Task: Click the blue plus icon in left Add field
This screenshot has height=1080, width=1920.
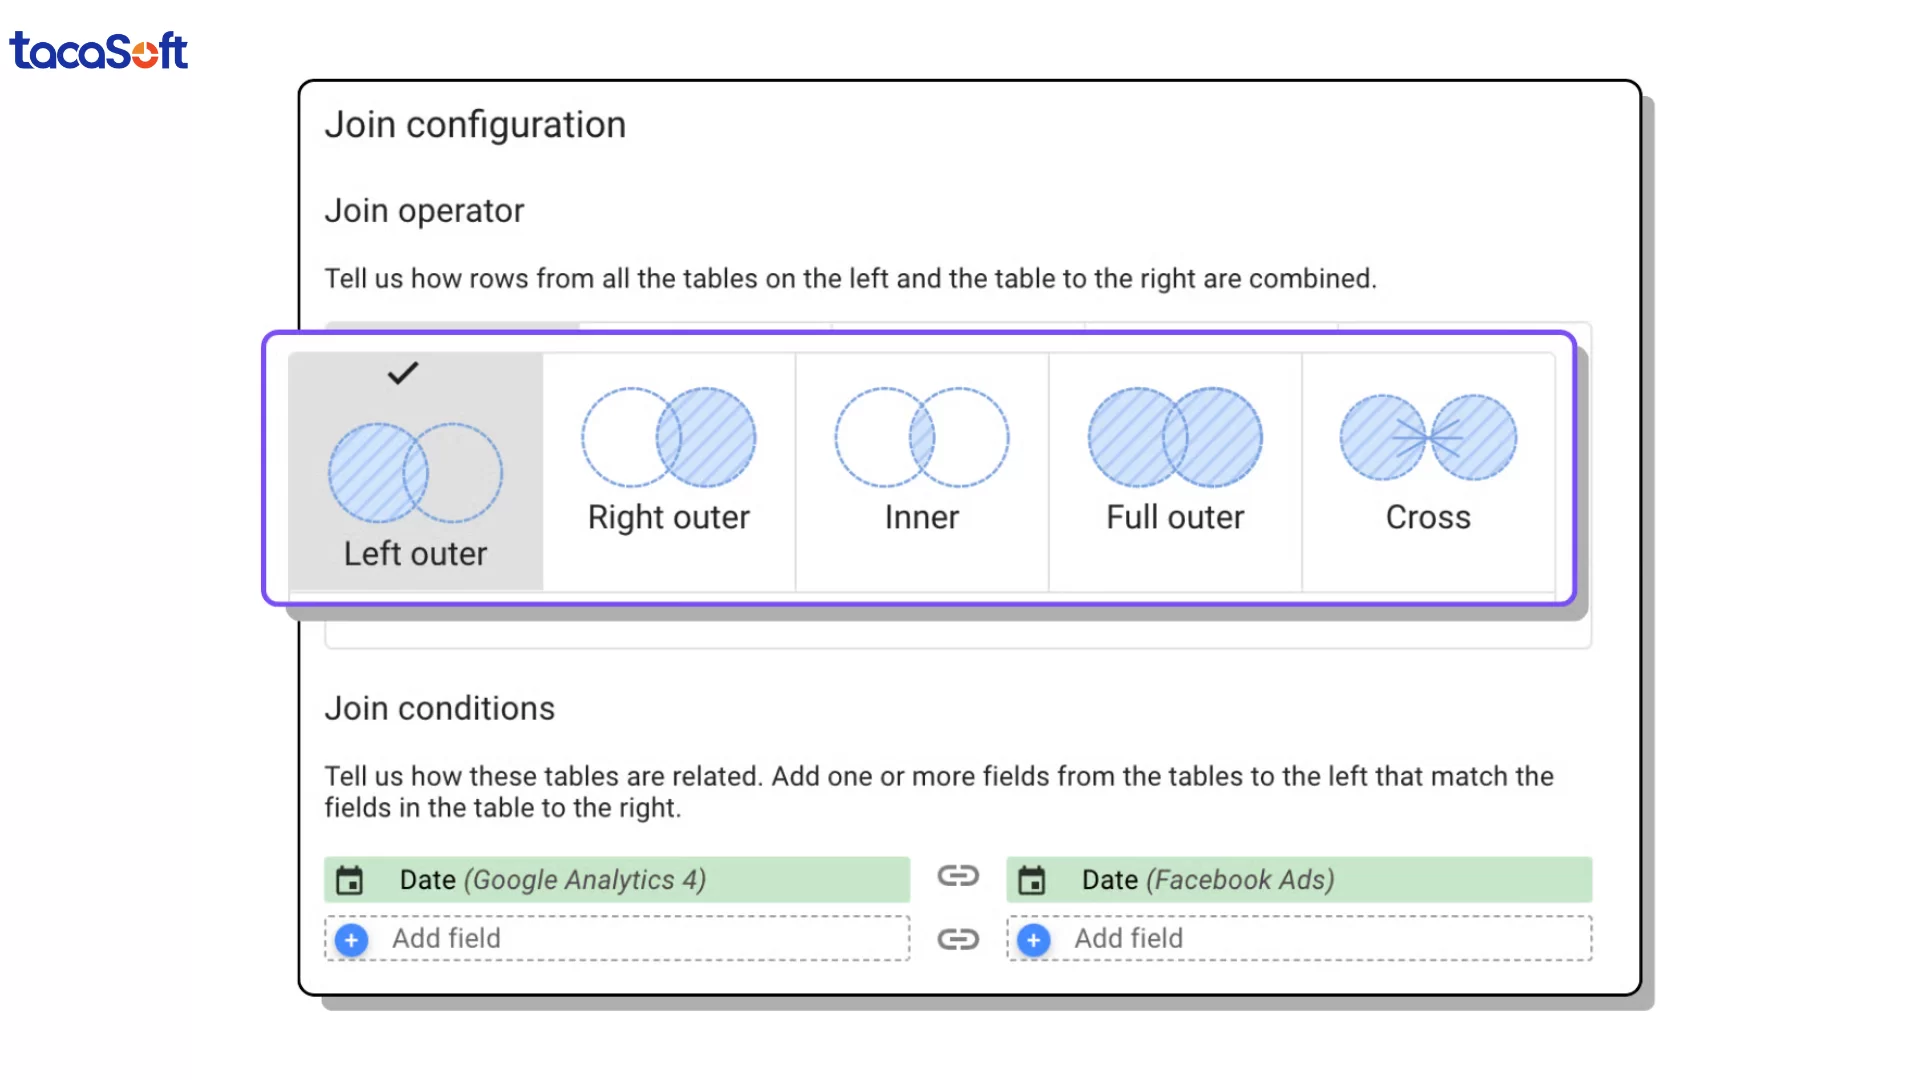Action: (x=351, y=940)
